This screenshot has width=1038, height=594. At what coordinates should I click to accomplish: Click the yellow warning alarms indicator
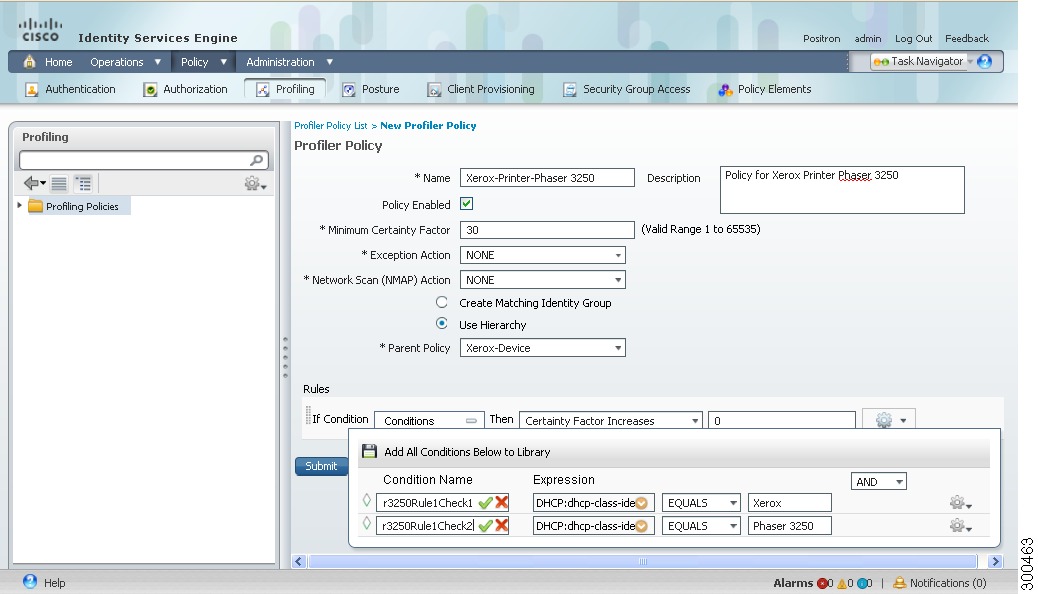(x=844, y=583)
